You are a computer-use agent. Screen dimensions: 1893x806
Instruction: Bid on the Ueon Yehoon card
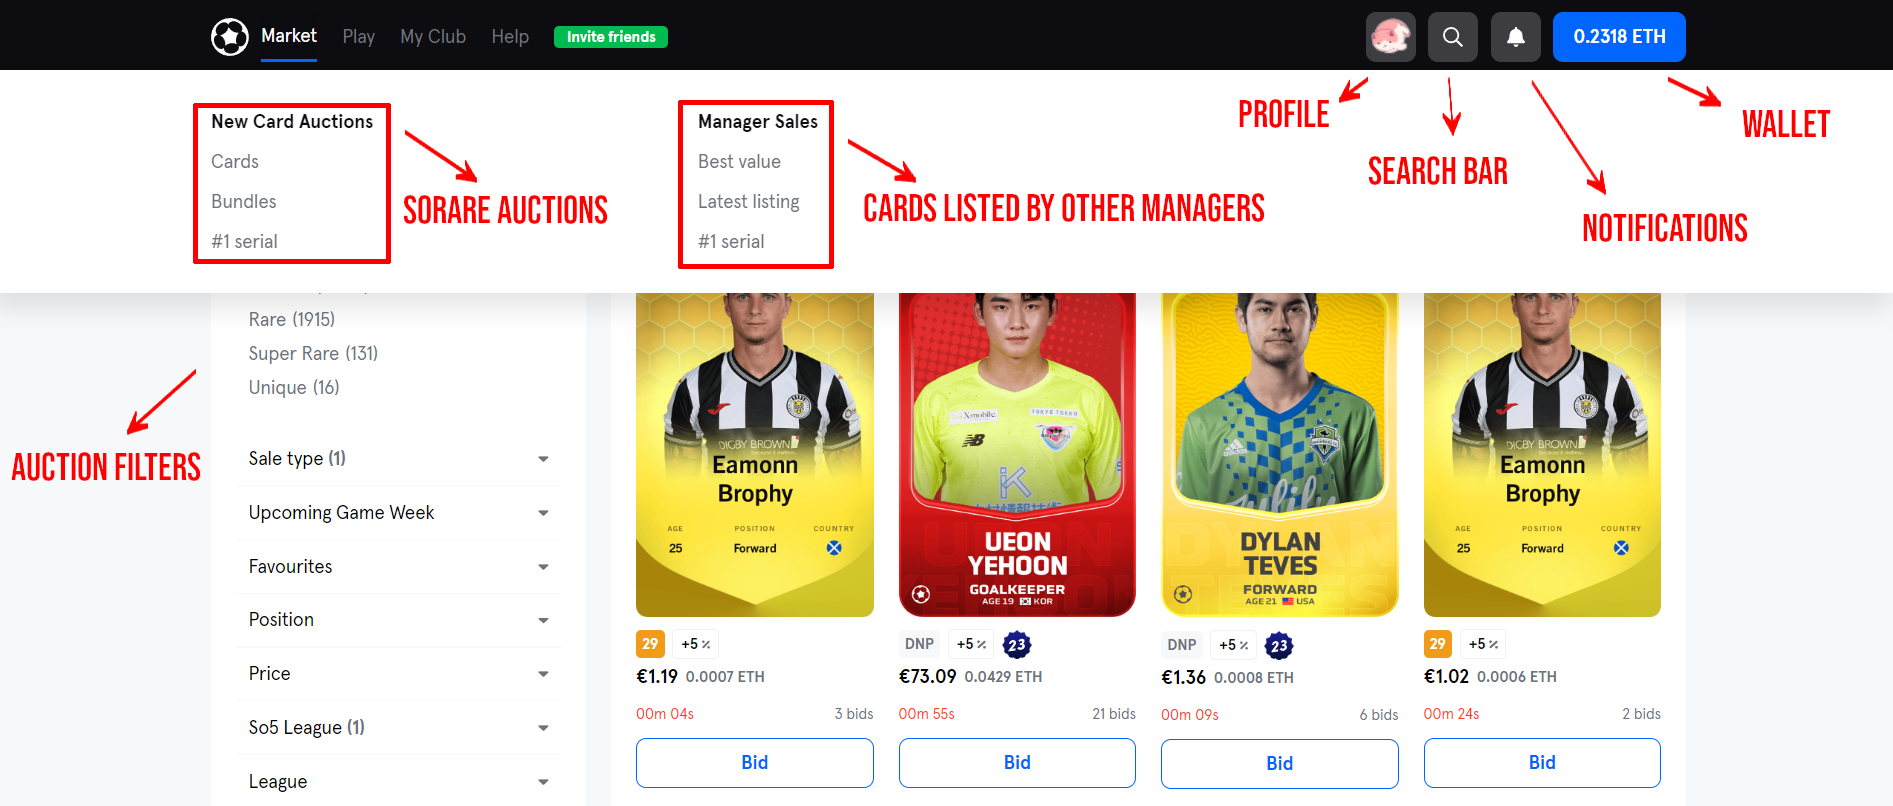pyautogui.click(x=1017, y=763)
